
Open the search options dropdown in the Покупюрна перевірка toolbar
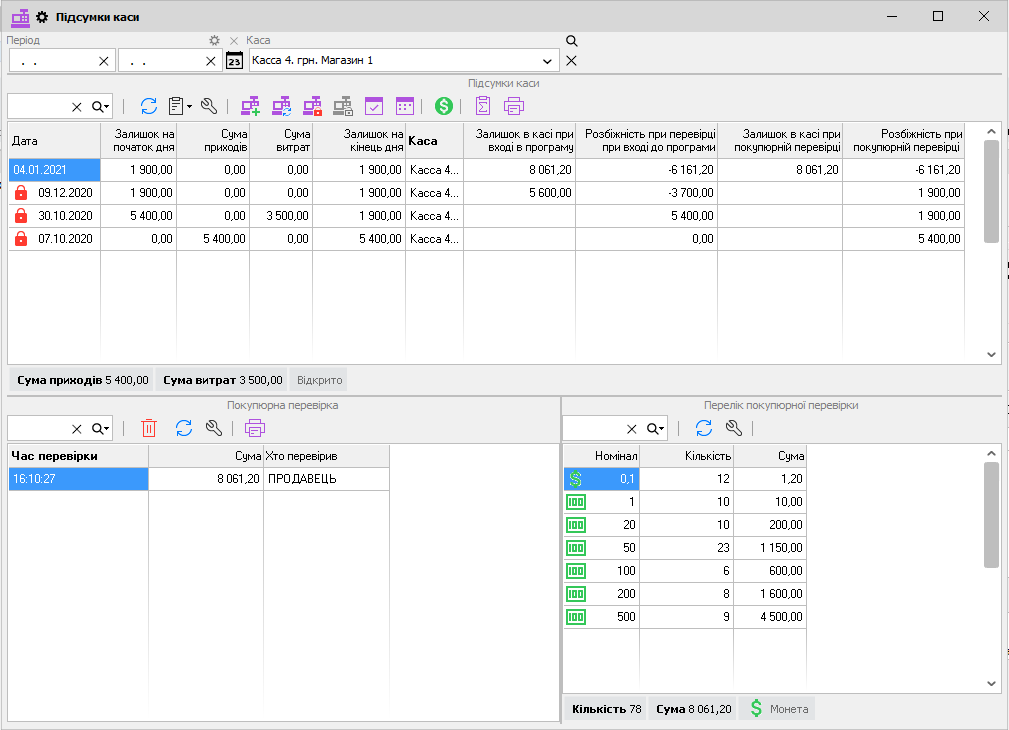[101, 428]
